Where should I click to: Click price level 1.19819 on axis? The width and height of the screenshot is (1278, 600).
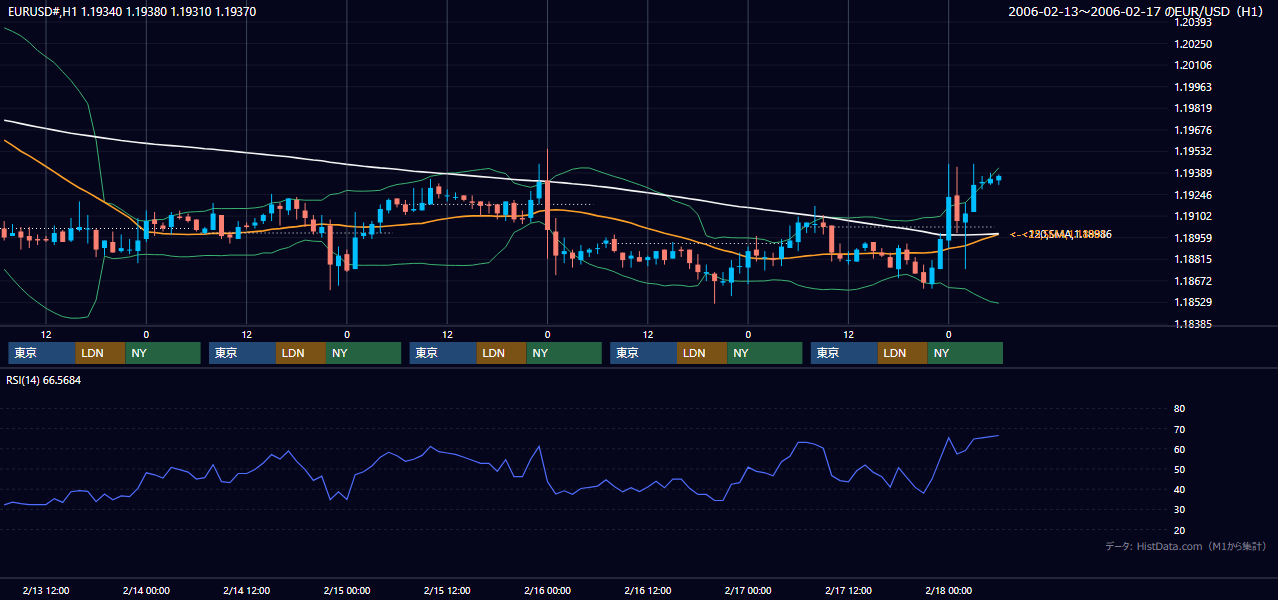click(x=1194, y=108)
